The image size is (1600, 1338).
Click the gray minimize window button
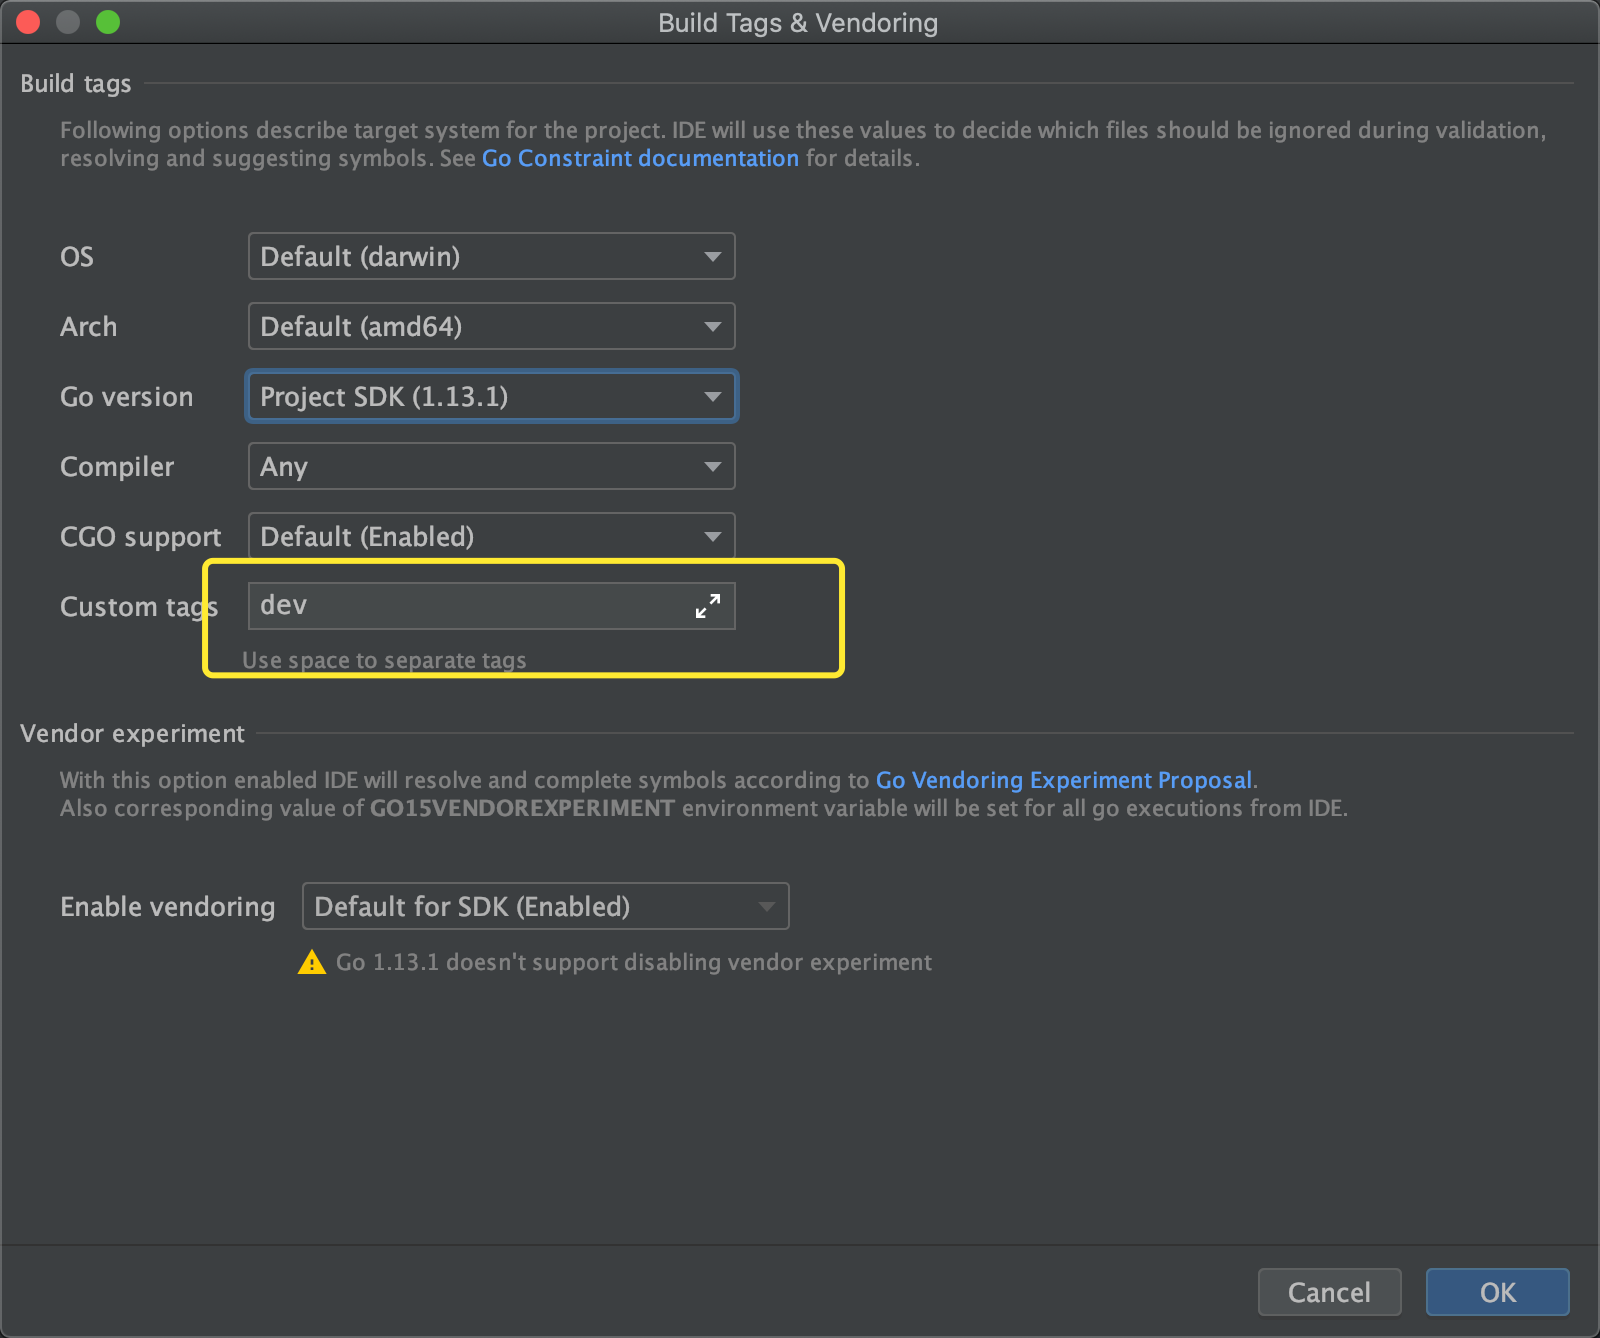pos(68,22)
